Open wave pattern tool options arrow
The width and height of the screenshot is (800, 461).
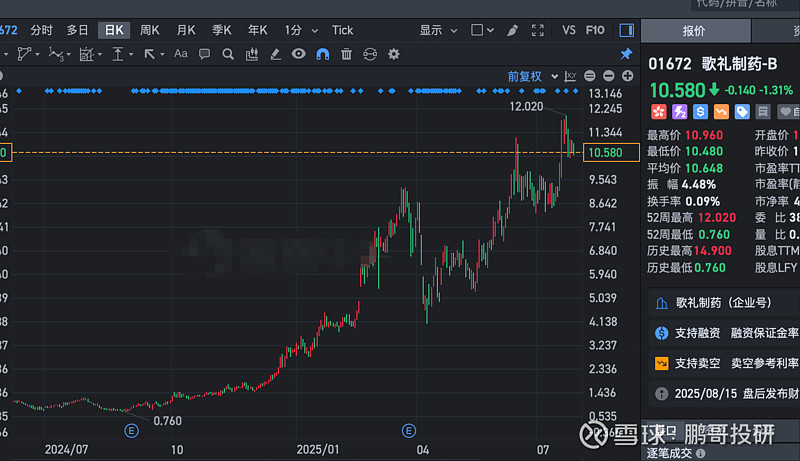click(x=69, y=55)
